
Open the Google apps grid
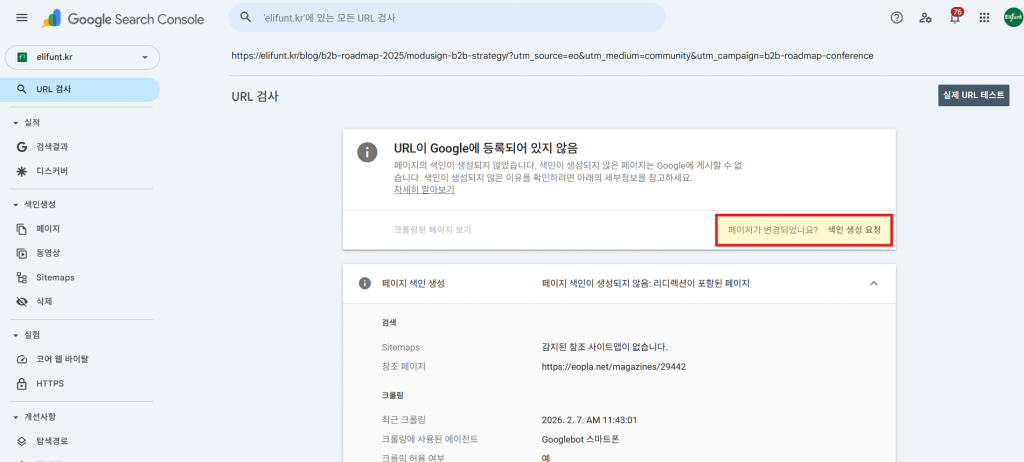(984, 18)
